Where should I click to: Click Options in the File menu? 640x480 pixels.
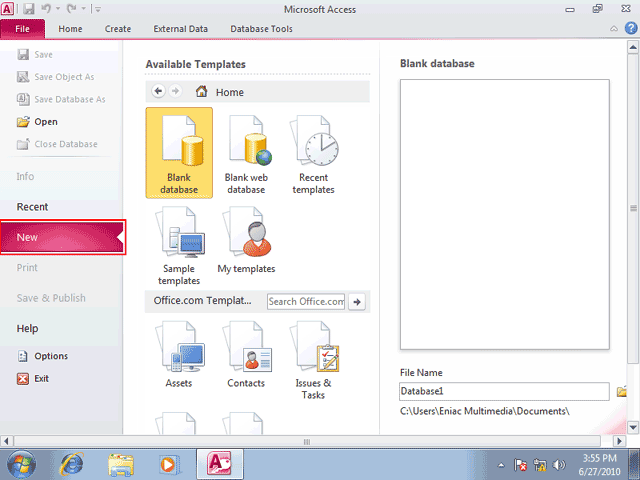[42, 356]
